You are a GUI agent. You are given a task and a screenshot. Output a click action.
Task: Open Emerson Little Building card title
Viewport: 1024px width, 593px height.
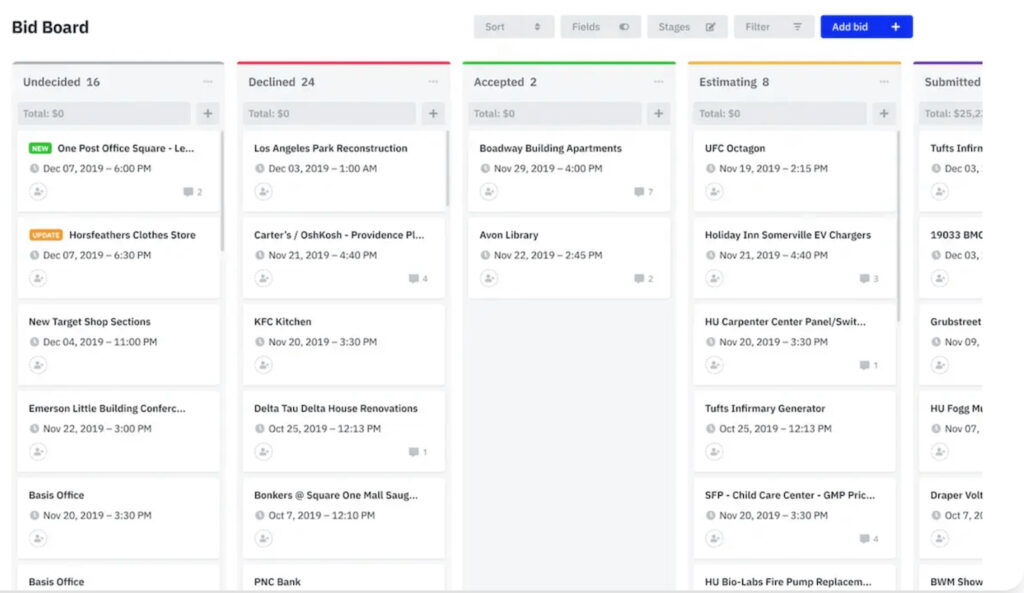107,409
